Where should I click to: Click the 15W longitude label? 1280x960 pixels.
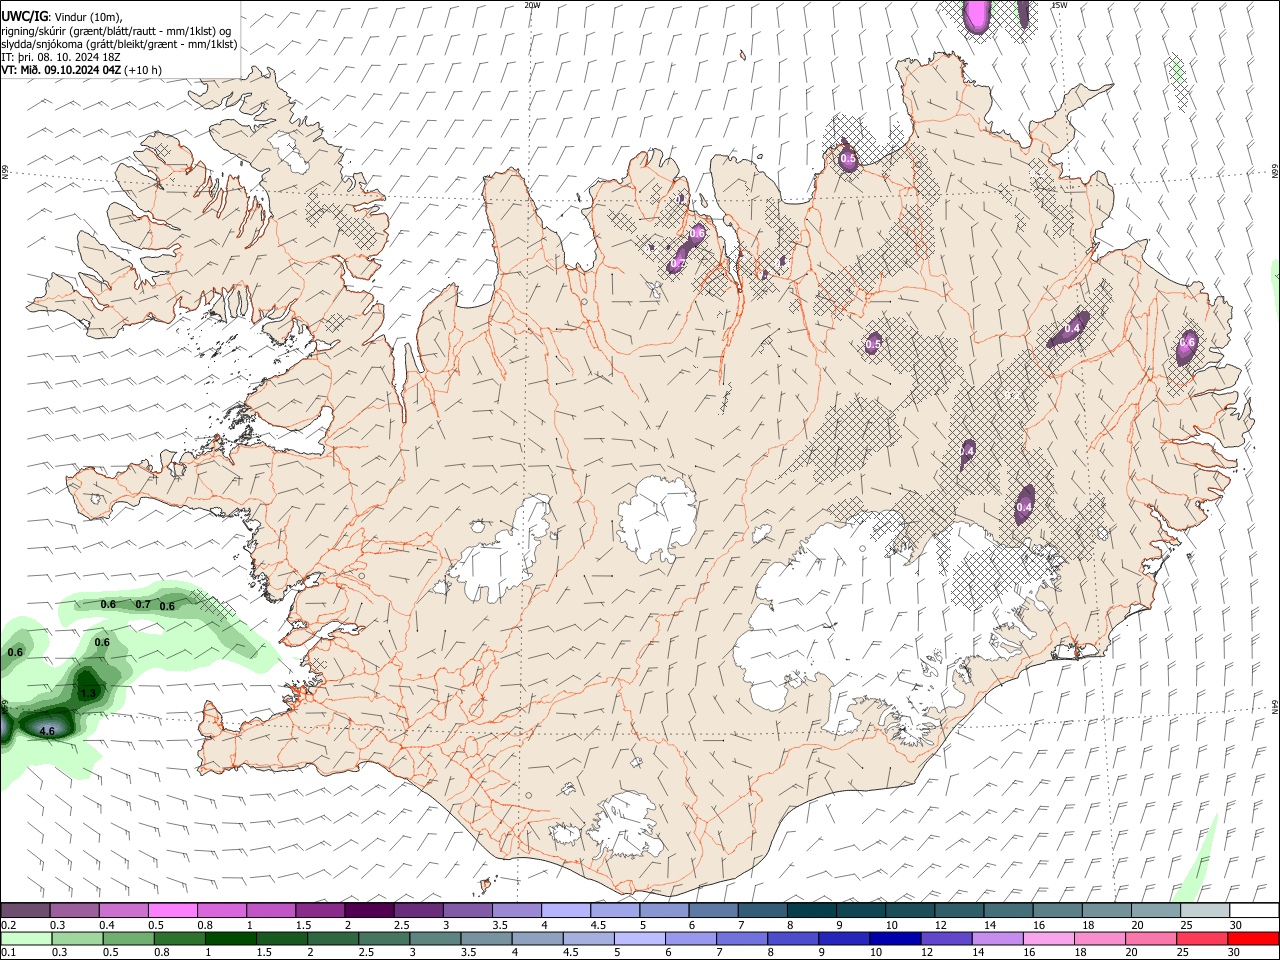click(1059, 5)
